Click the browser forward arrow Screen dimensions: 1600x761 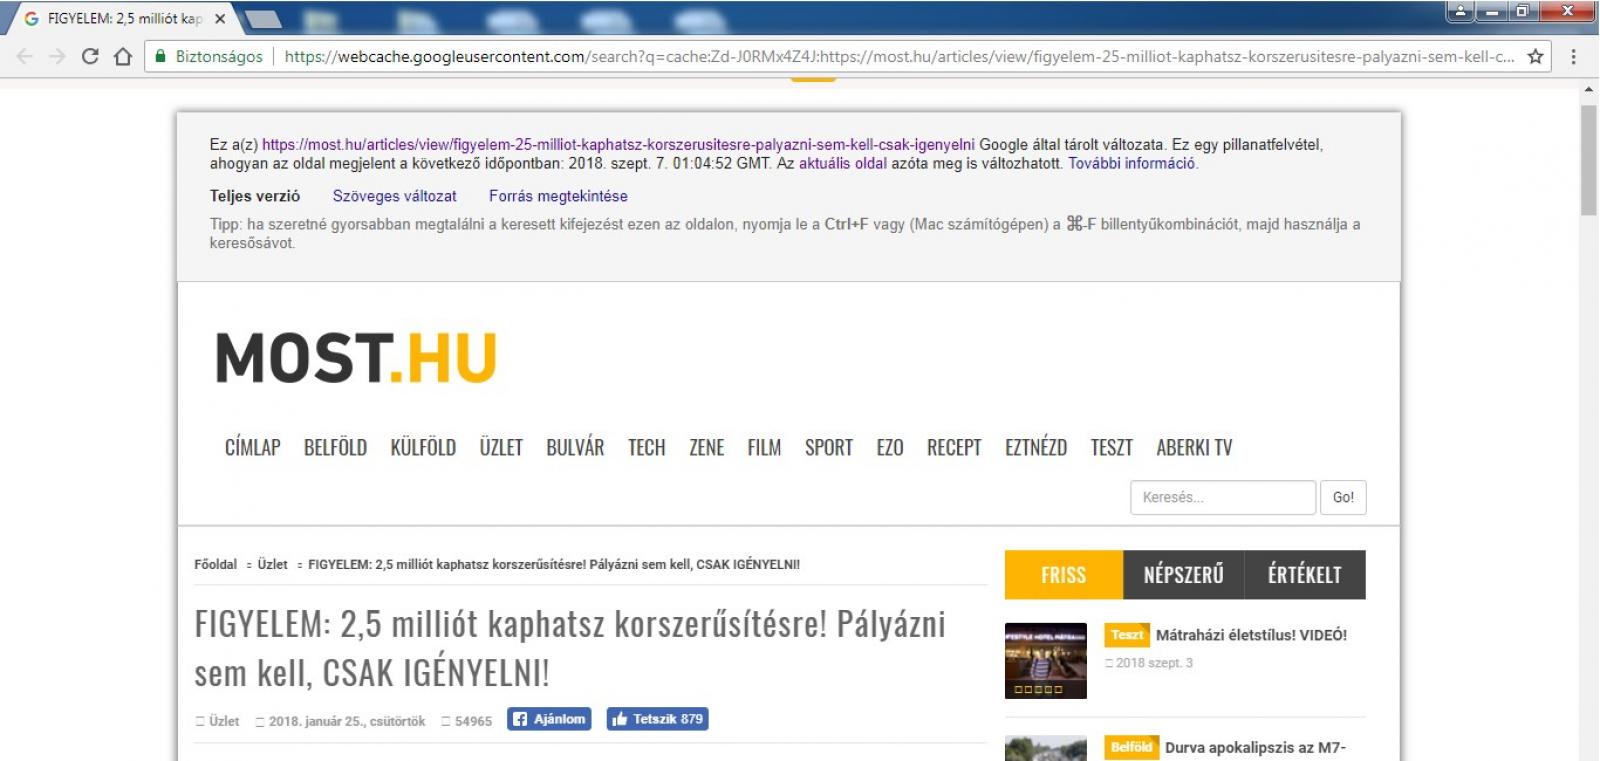[58, 57]
